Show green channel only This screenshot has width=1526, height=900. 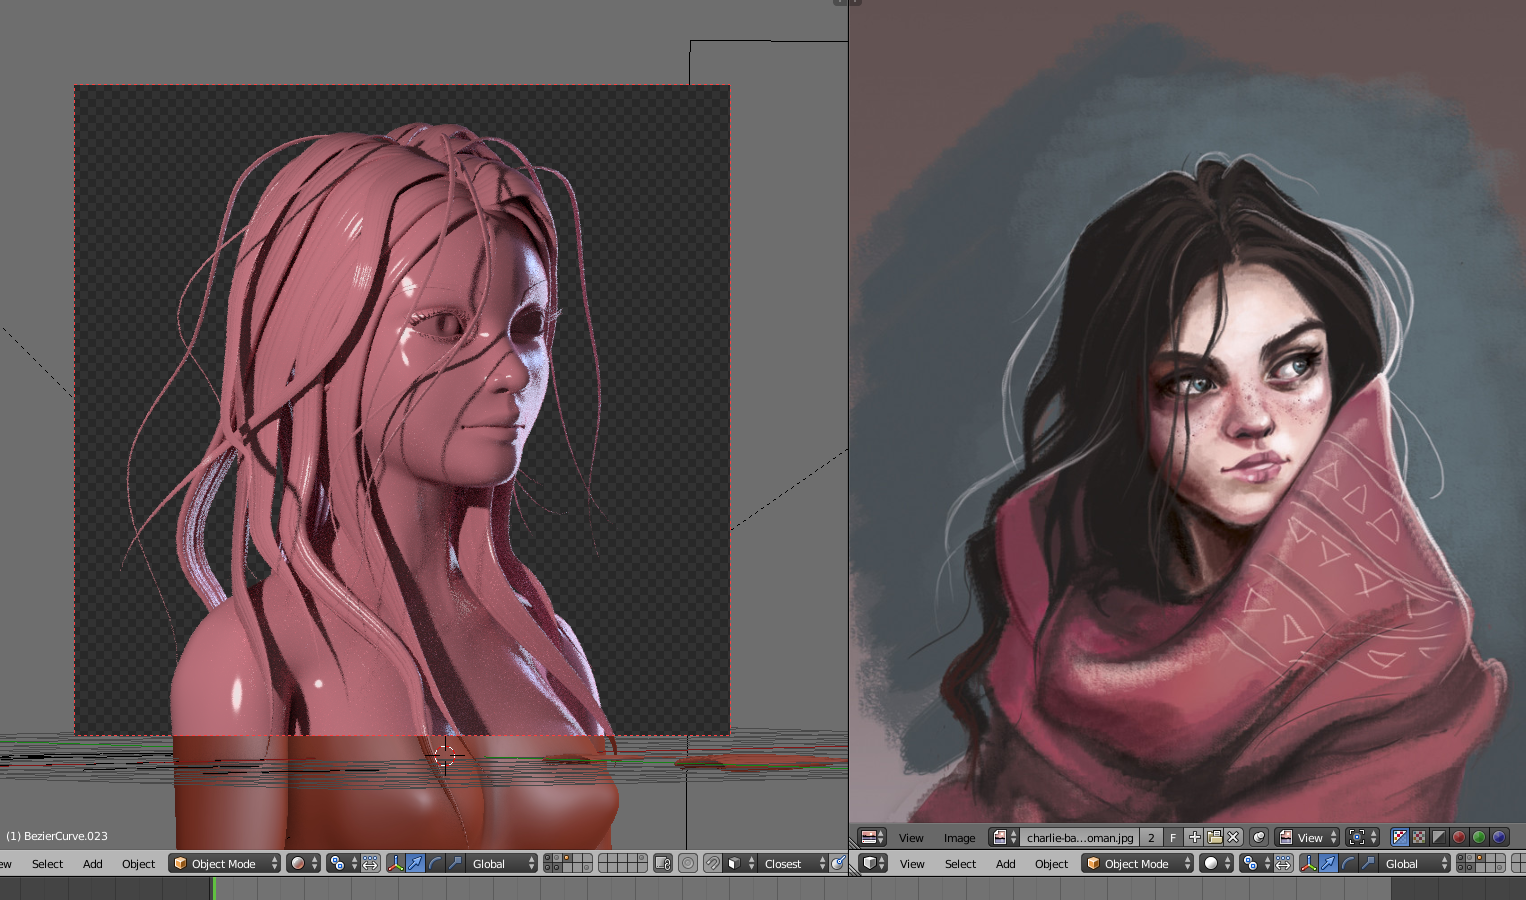(x=1479, y=837)
